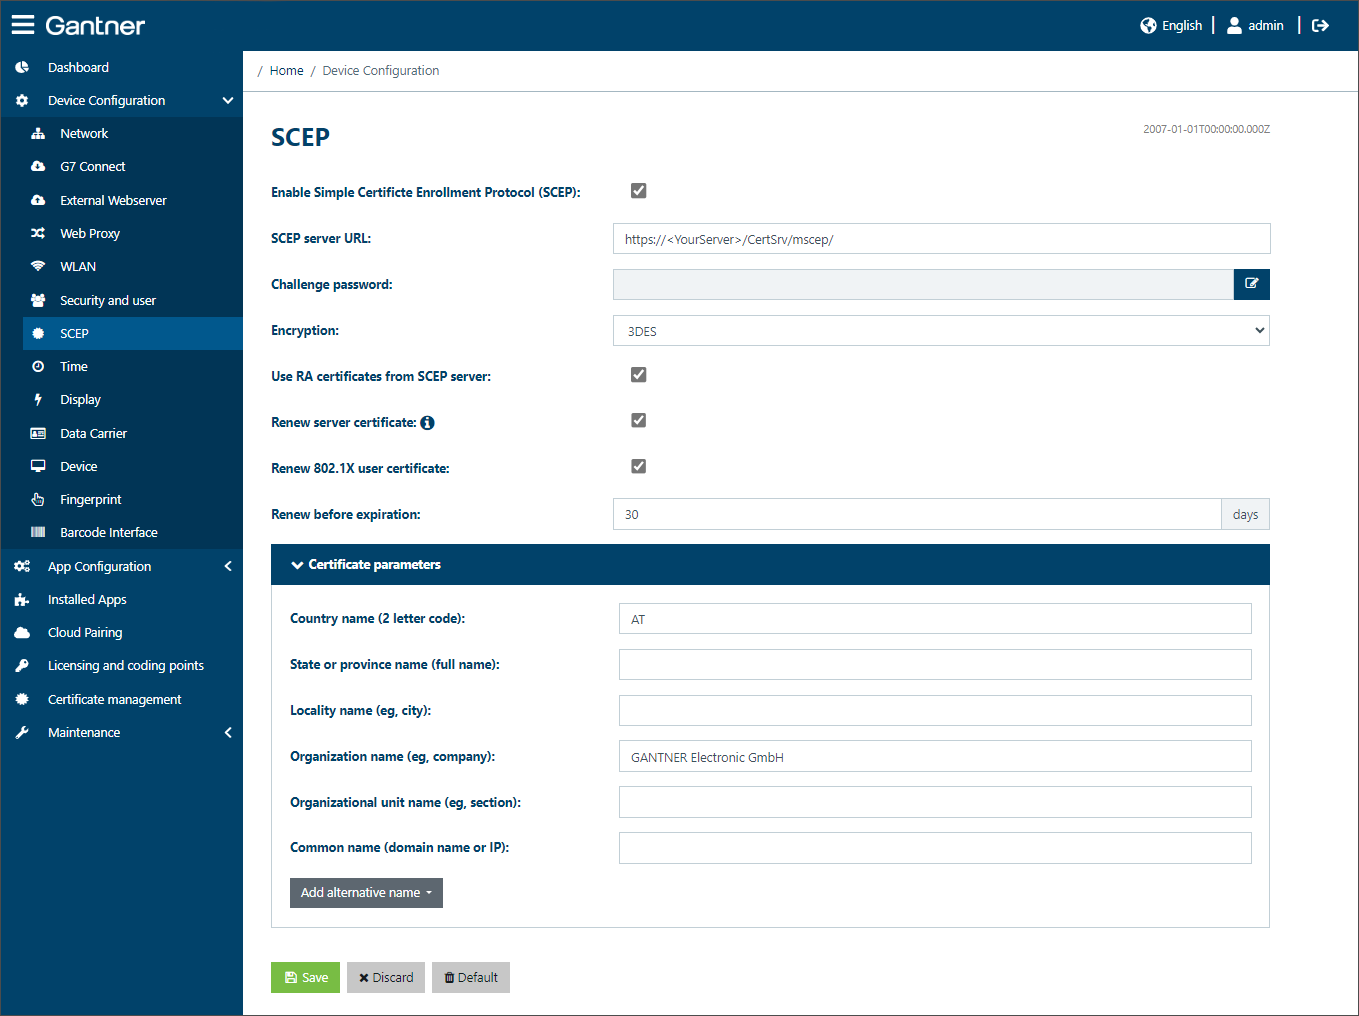Click the globe icon next to English
Viewport: 1359px width, 1016px height.
(1148, 26)
